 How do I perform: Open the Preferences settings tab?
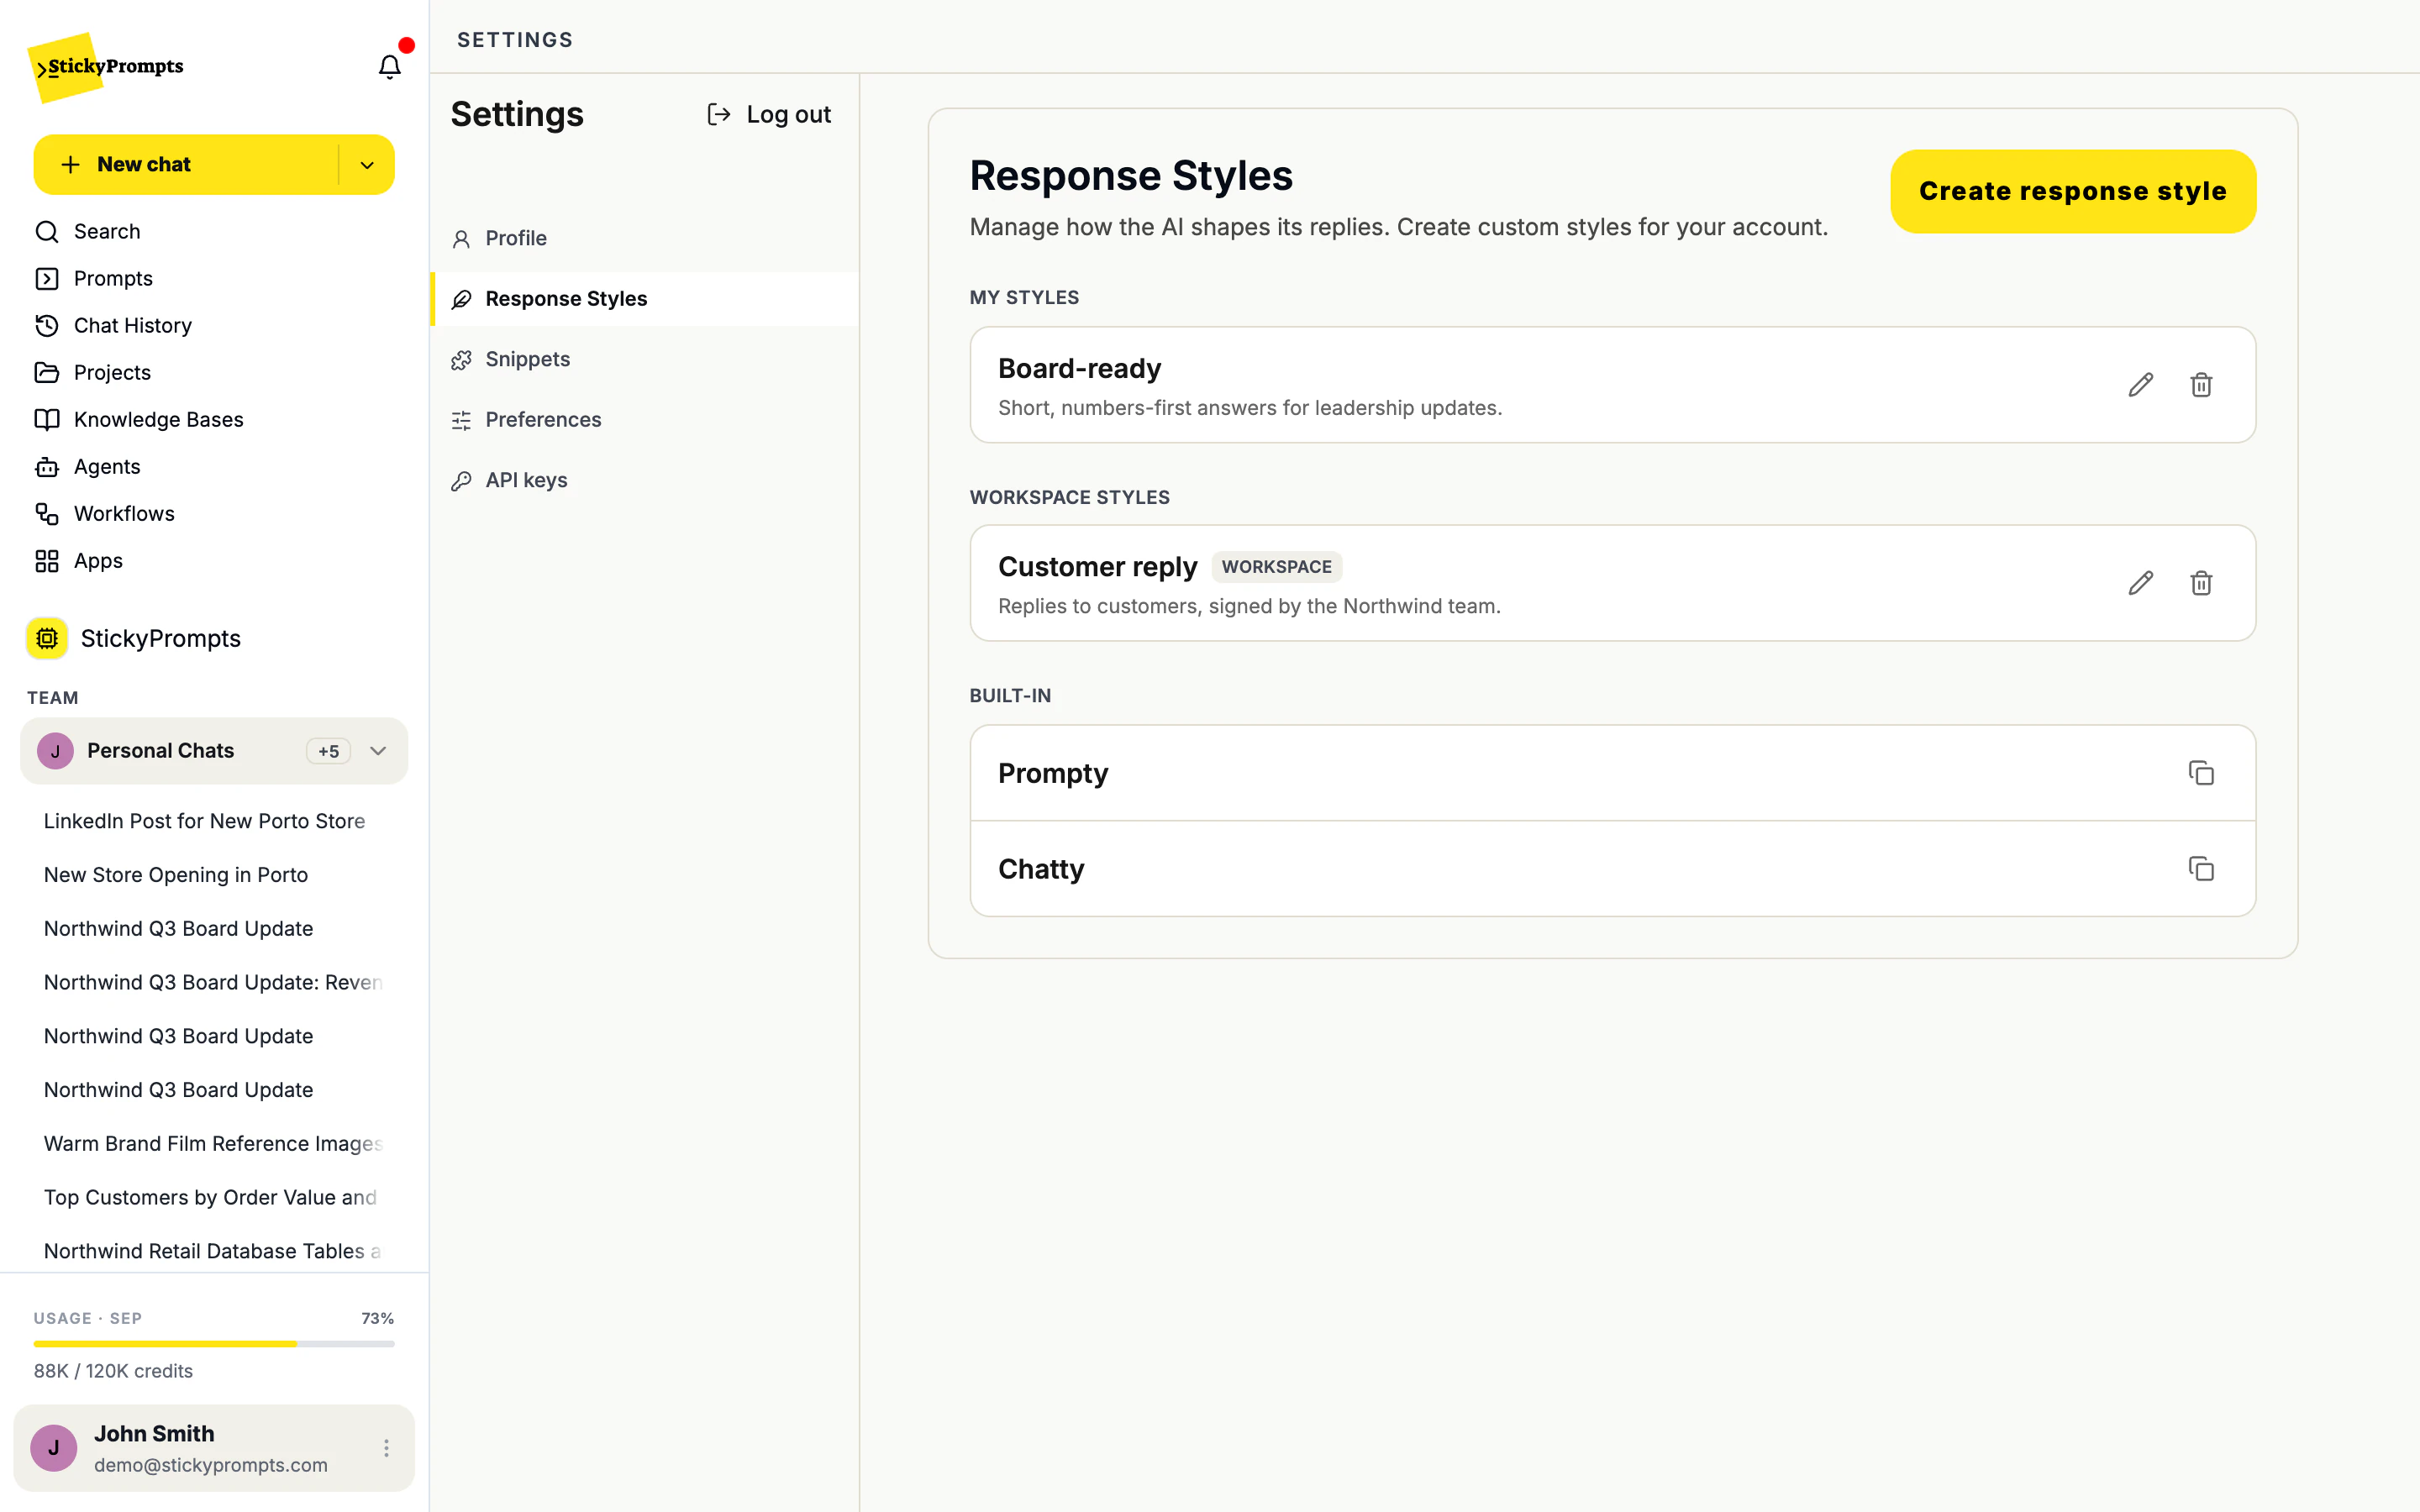click(644, 420)
